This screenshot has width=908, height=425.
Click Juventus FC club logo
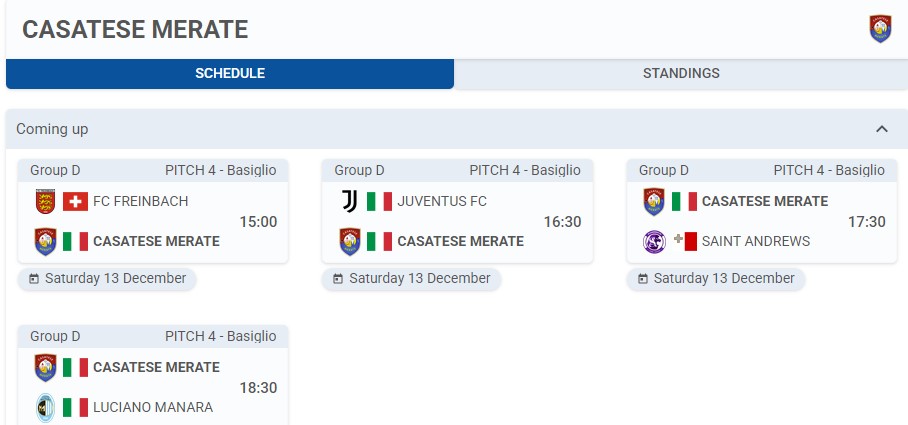pos(349,202)
